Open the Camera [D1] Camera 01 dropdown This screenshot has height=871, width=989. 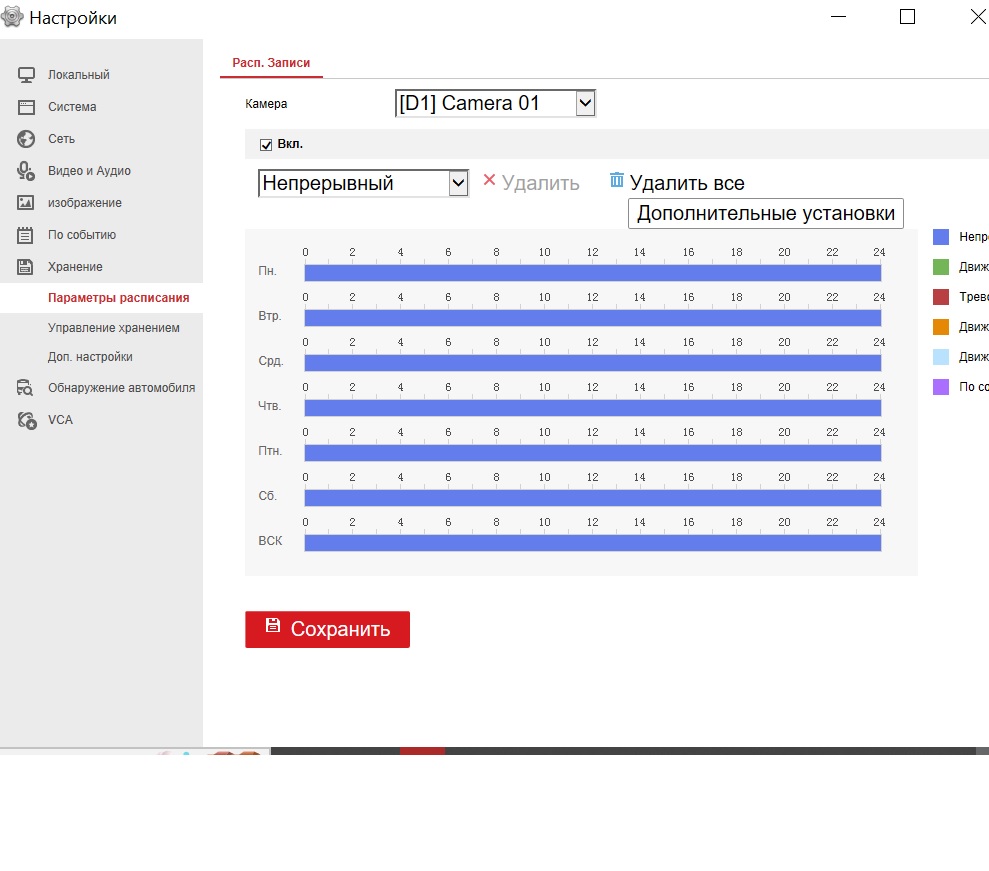[x=496, y=103]
